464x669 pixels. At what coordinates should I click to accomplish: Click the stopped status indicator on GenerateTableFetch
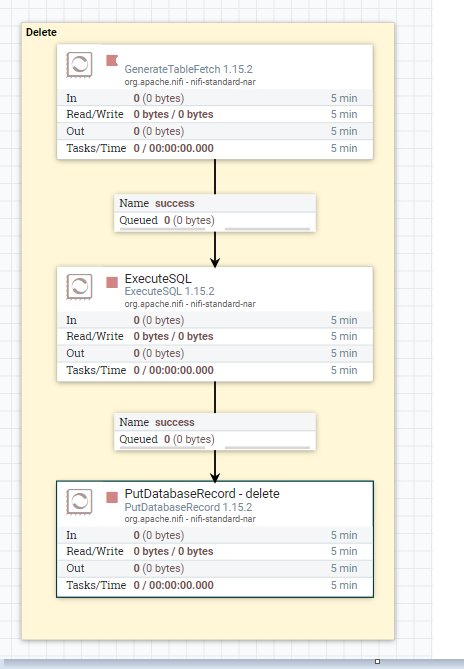coord(112,61)
